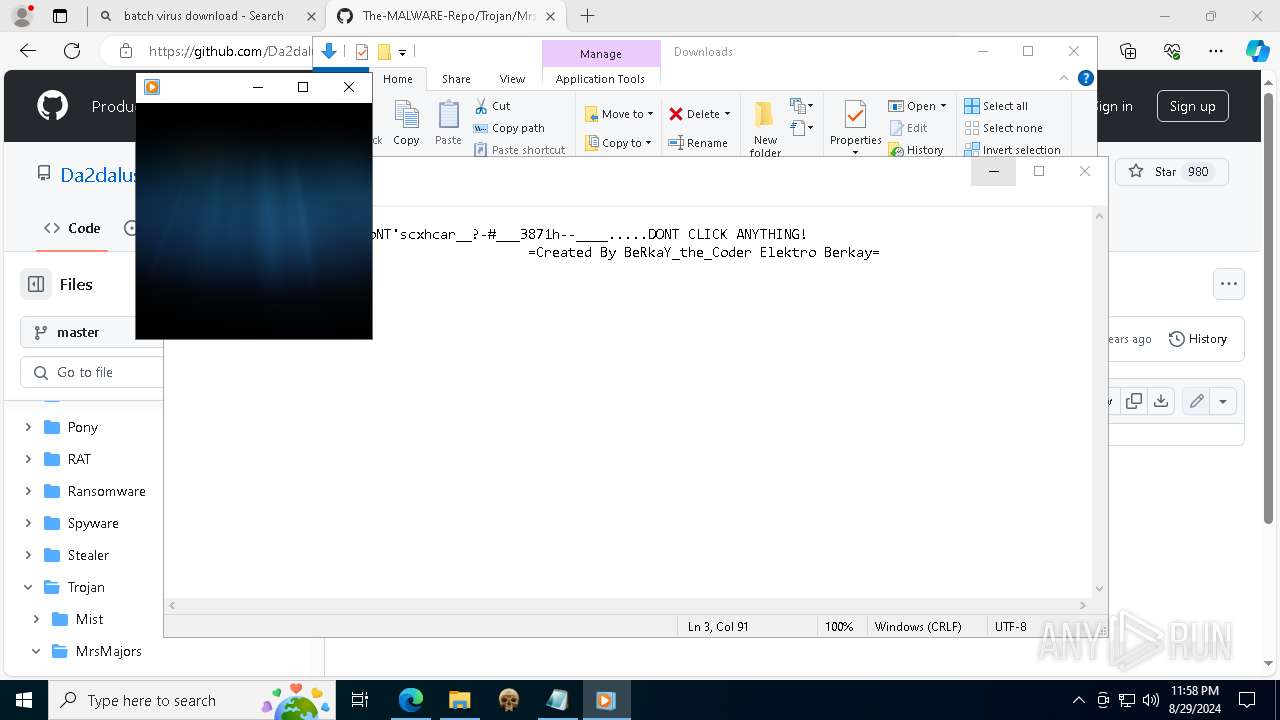Screen dimensions: 1280x720
Task: Create a New folder from Explorer ribbon
Action: [x=765, y=128]
